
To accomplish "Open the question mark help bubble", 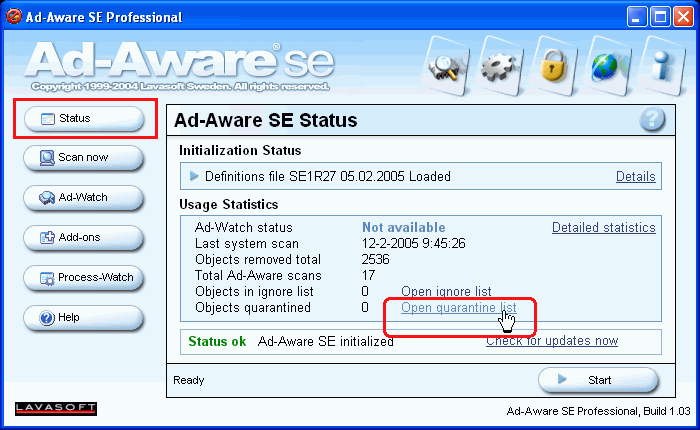I will (x=652, y=120).
